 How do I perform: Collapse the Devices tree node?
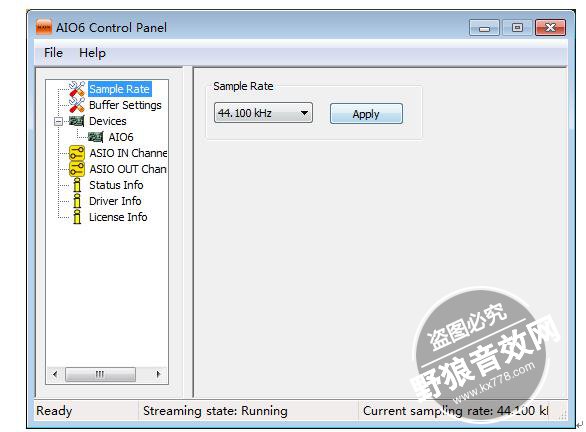(x=58, y=121)
